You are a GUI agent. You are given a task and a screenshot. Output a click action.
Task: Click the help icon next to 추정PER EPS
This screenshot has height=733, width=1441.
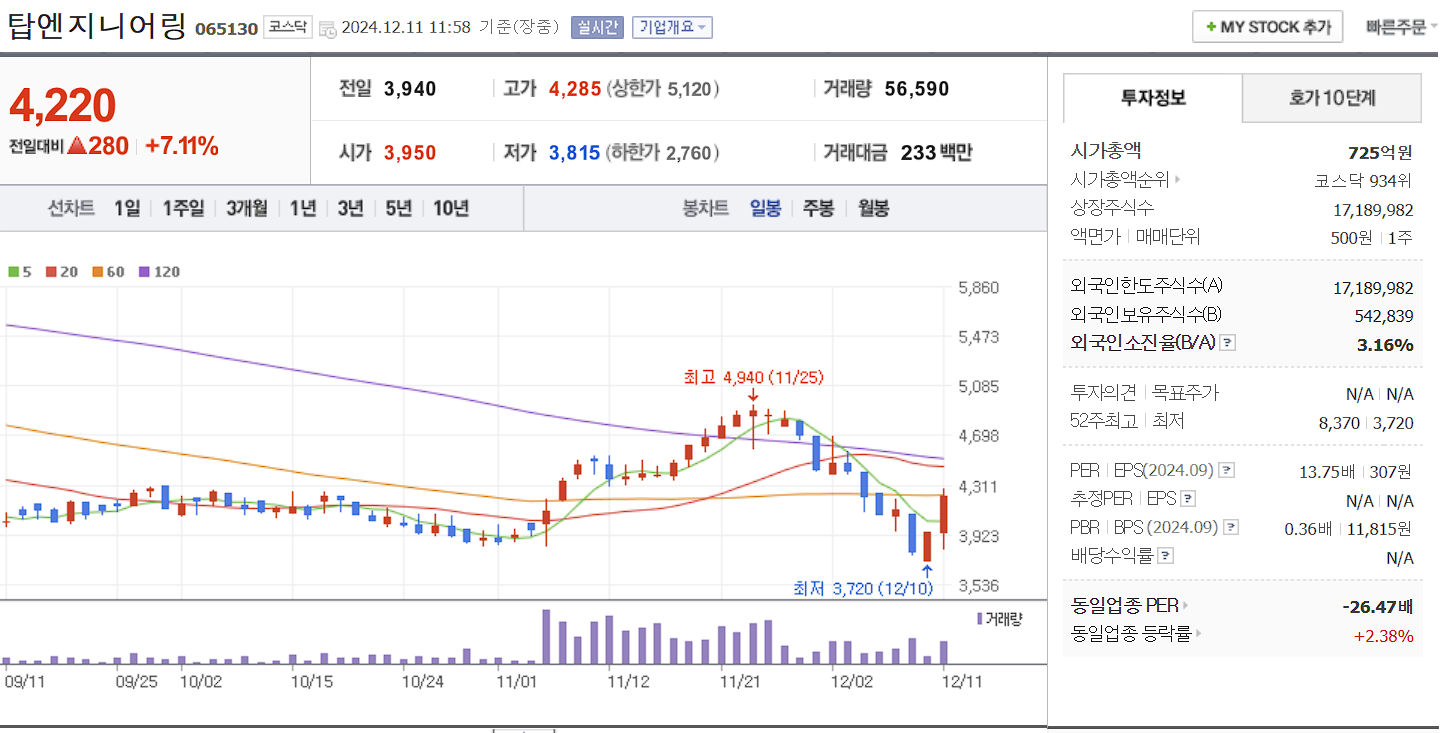(1187, 498)
